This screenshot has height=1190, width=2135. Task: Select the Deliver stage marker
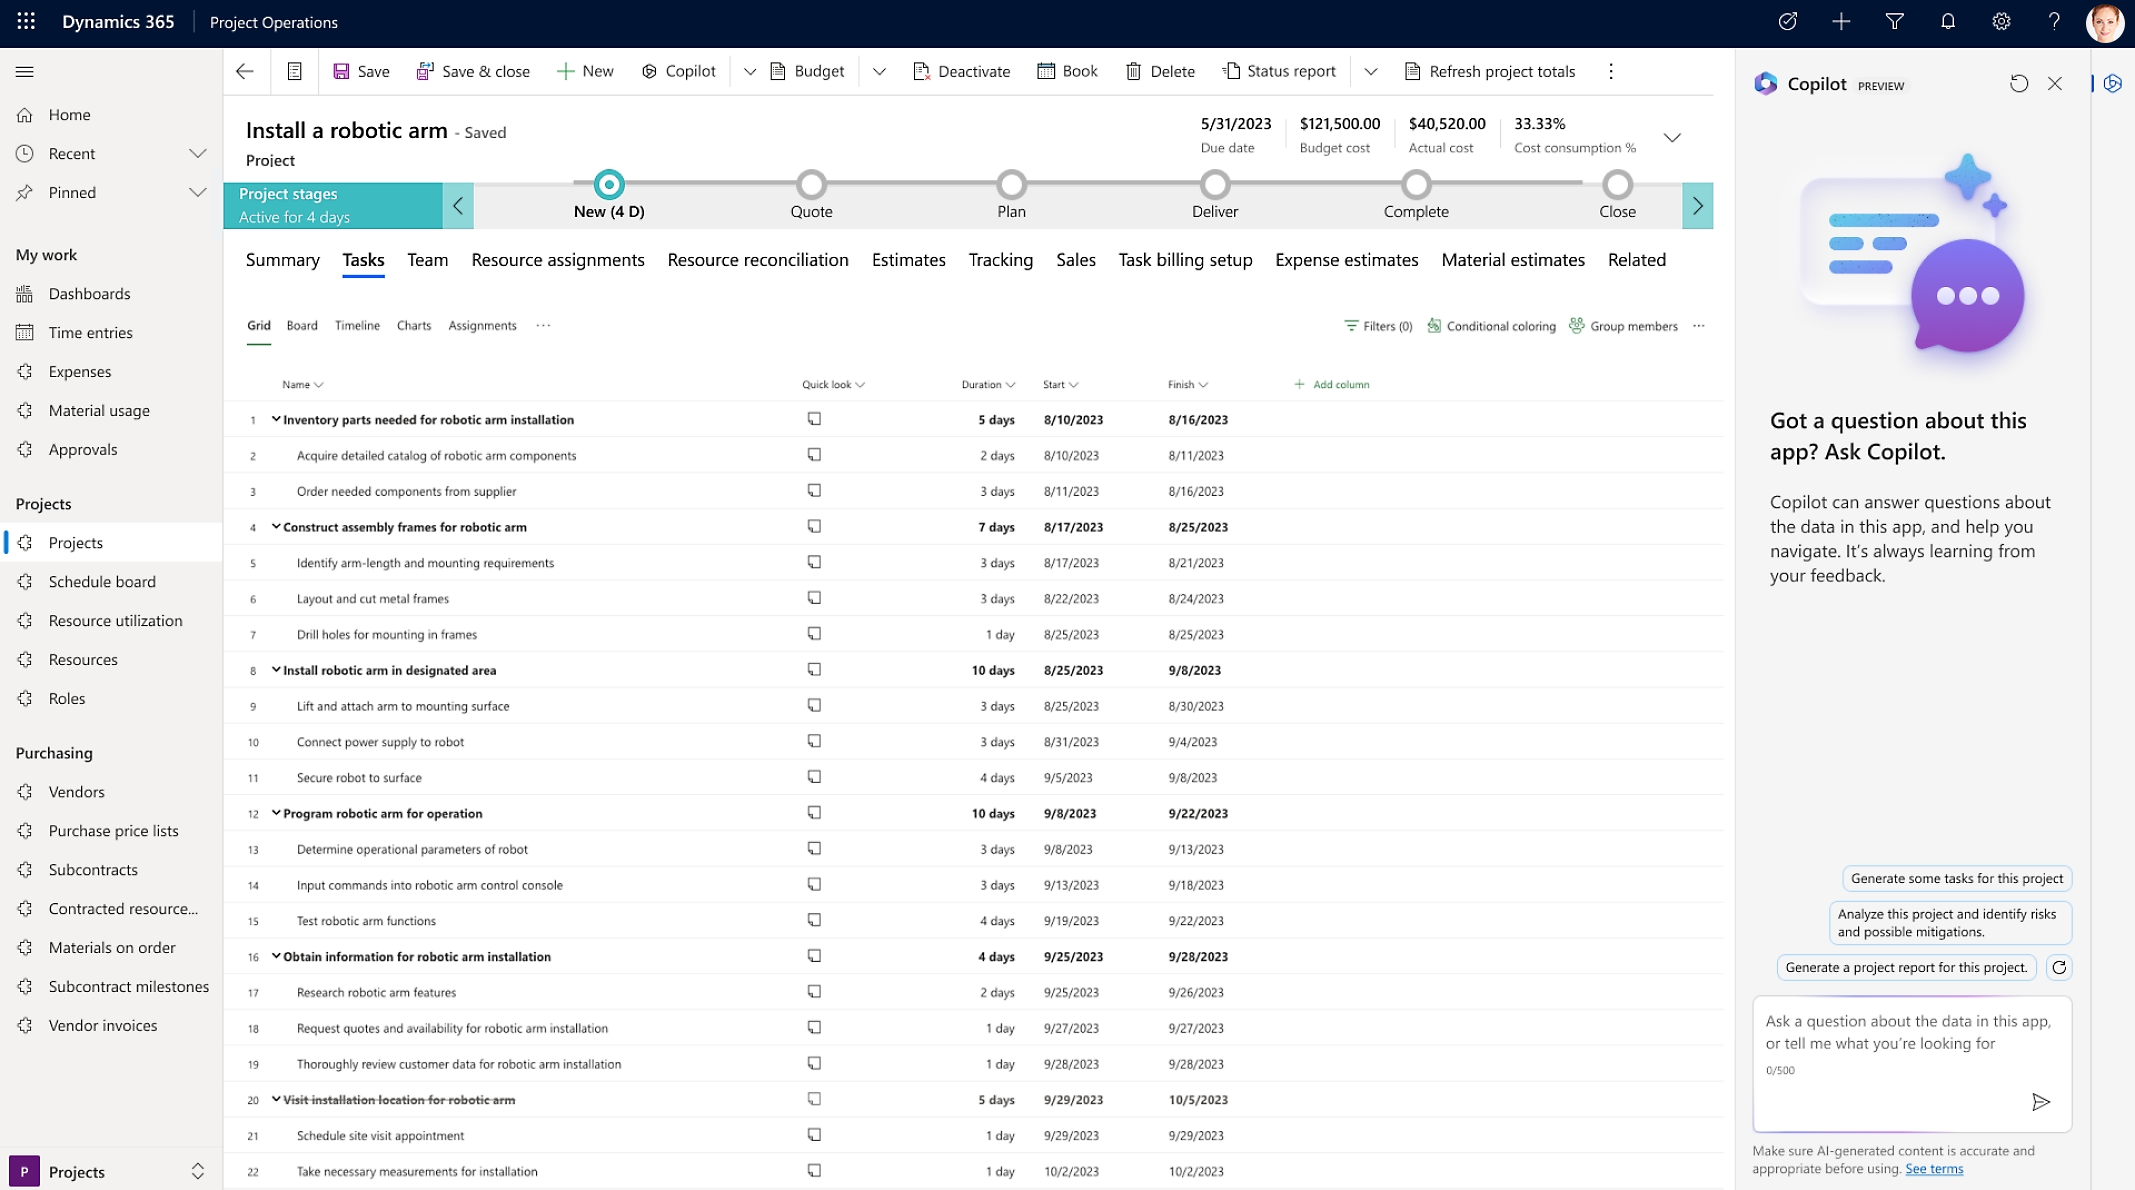(x=1214, y=185)
